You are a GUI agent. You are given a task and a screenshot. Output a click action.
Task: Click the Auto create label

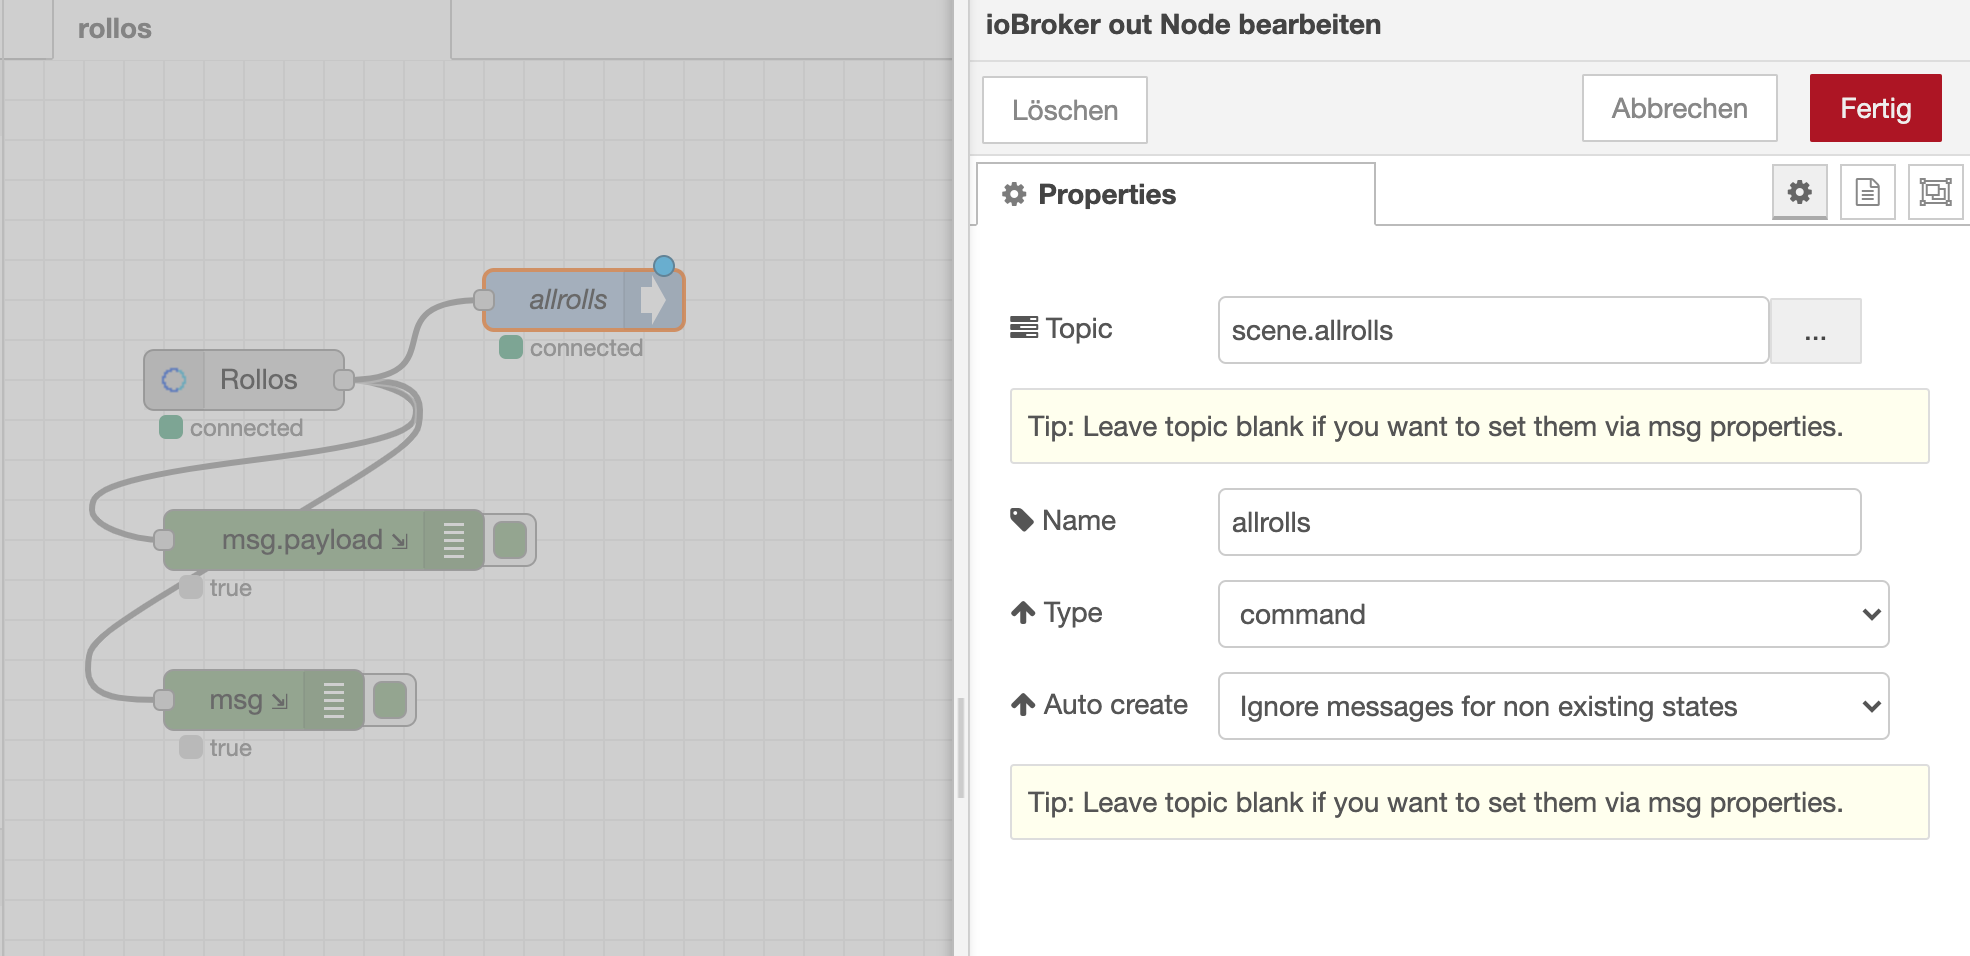(x=1099, y=704)
